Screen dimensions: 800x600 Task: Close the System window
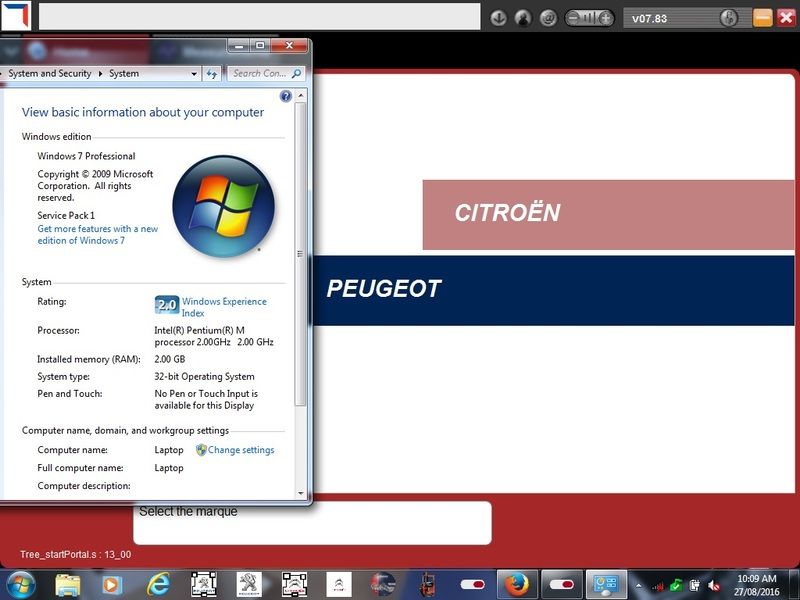tap(289, 46)
